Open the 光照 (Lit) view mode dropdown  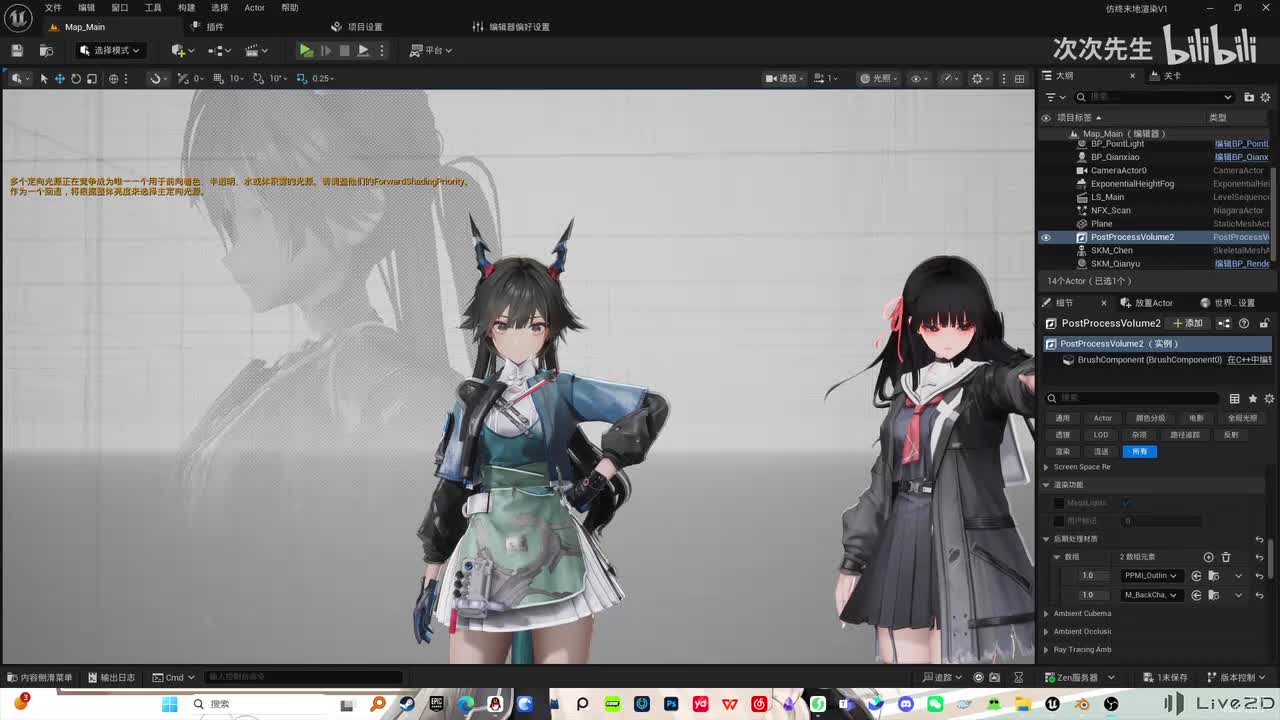point(879,78)
